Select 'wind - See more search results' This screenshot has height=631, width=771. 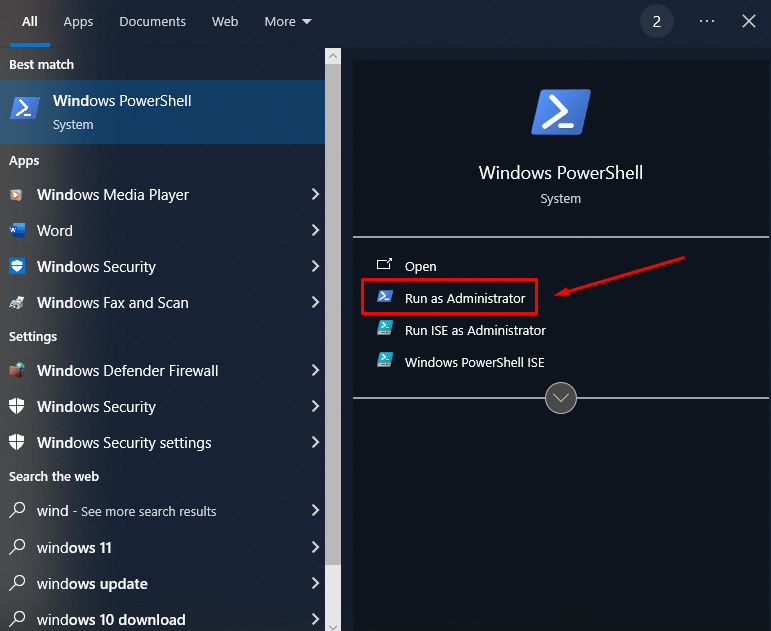162,511
